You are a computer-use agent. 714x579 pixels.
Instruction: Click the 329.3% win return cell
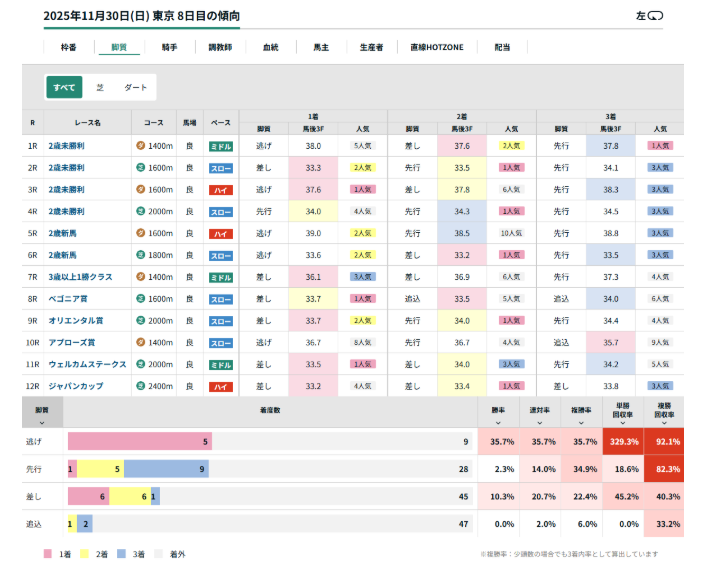tap(622, 441)
